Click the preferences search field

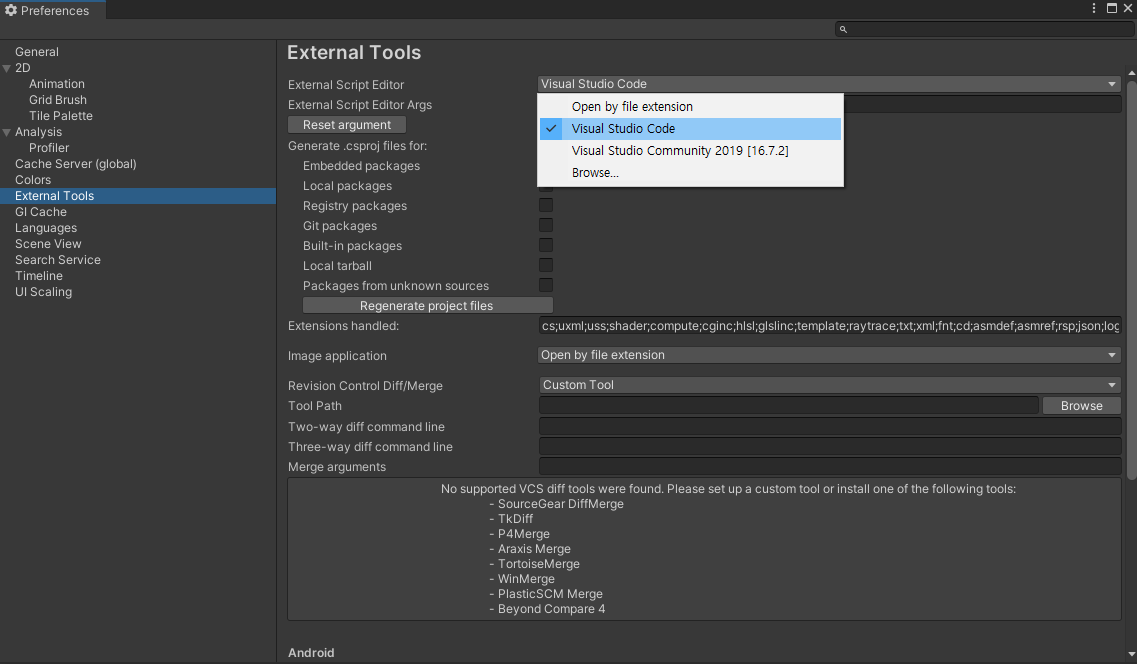pyautogui.click(x=984, y=30)
